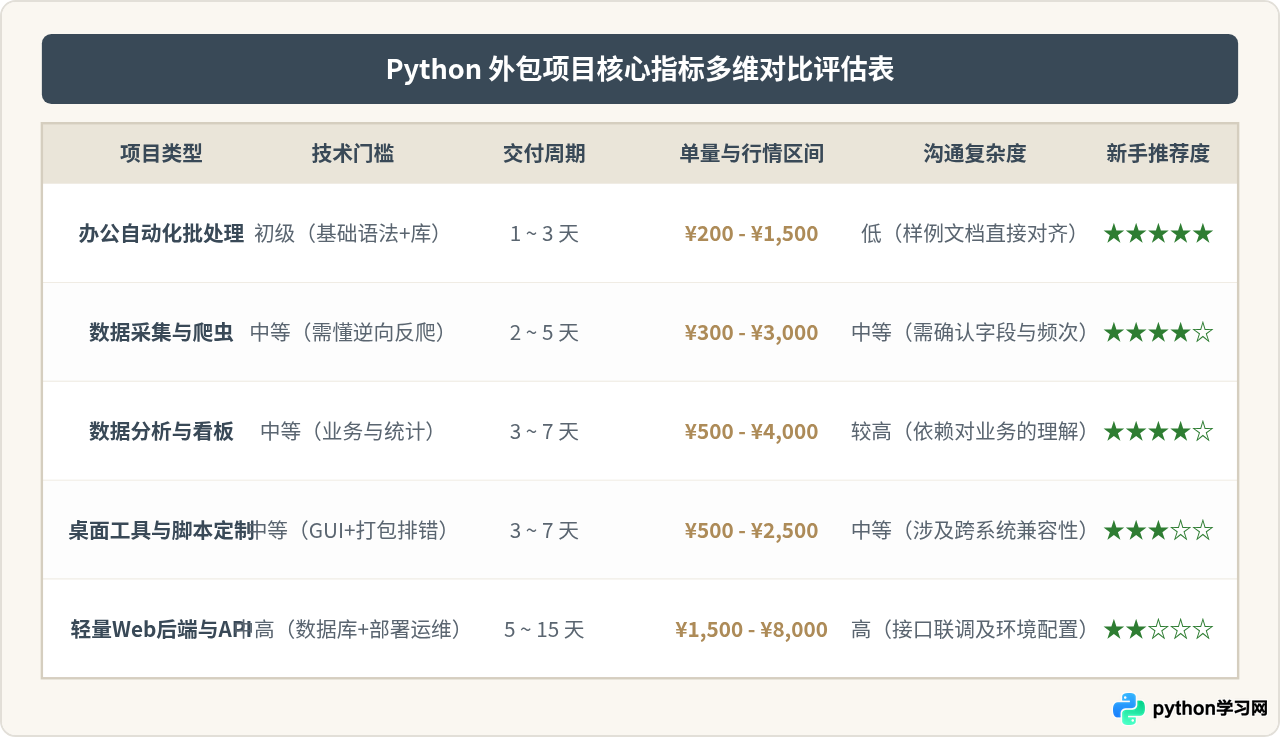Screen dimensions: 1280x738
Task: Select the 单量与行情区间 column header
Action: [752, 153]
